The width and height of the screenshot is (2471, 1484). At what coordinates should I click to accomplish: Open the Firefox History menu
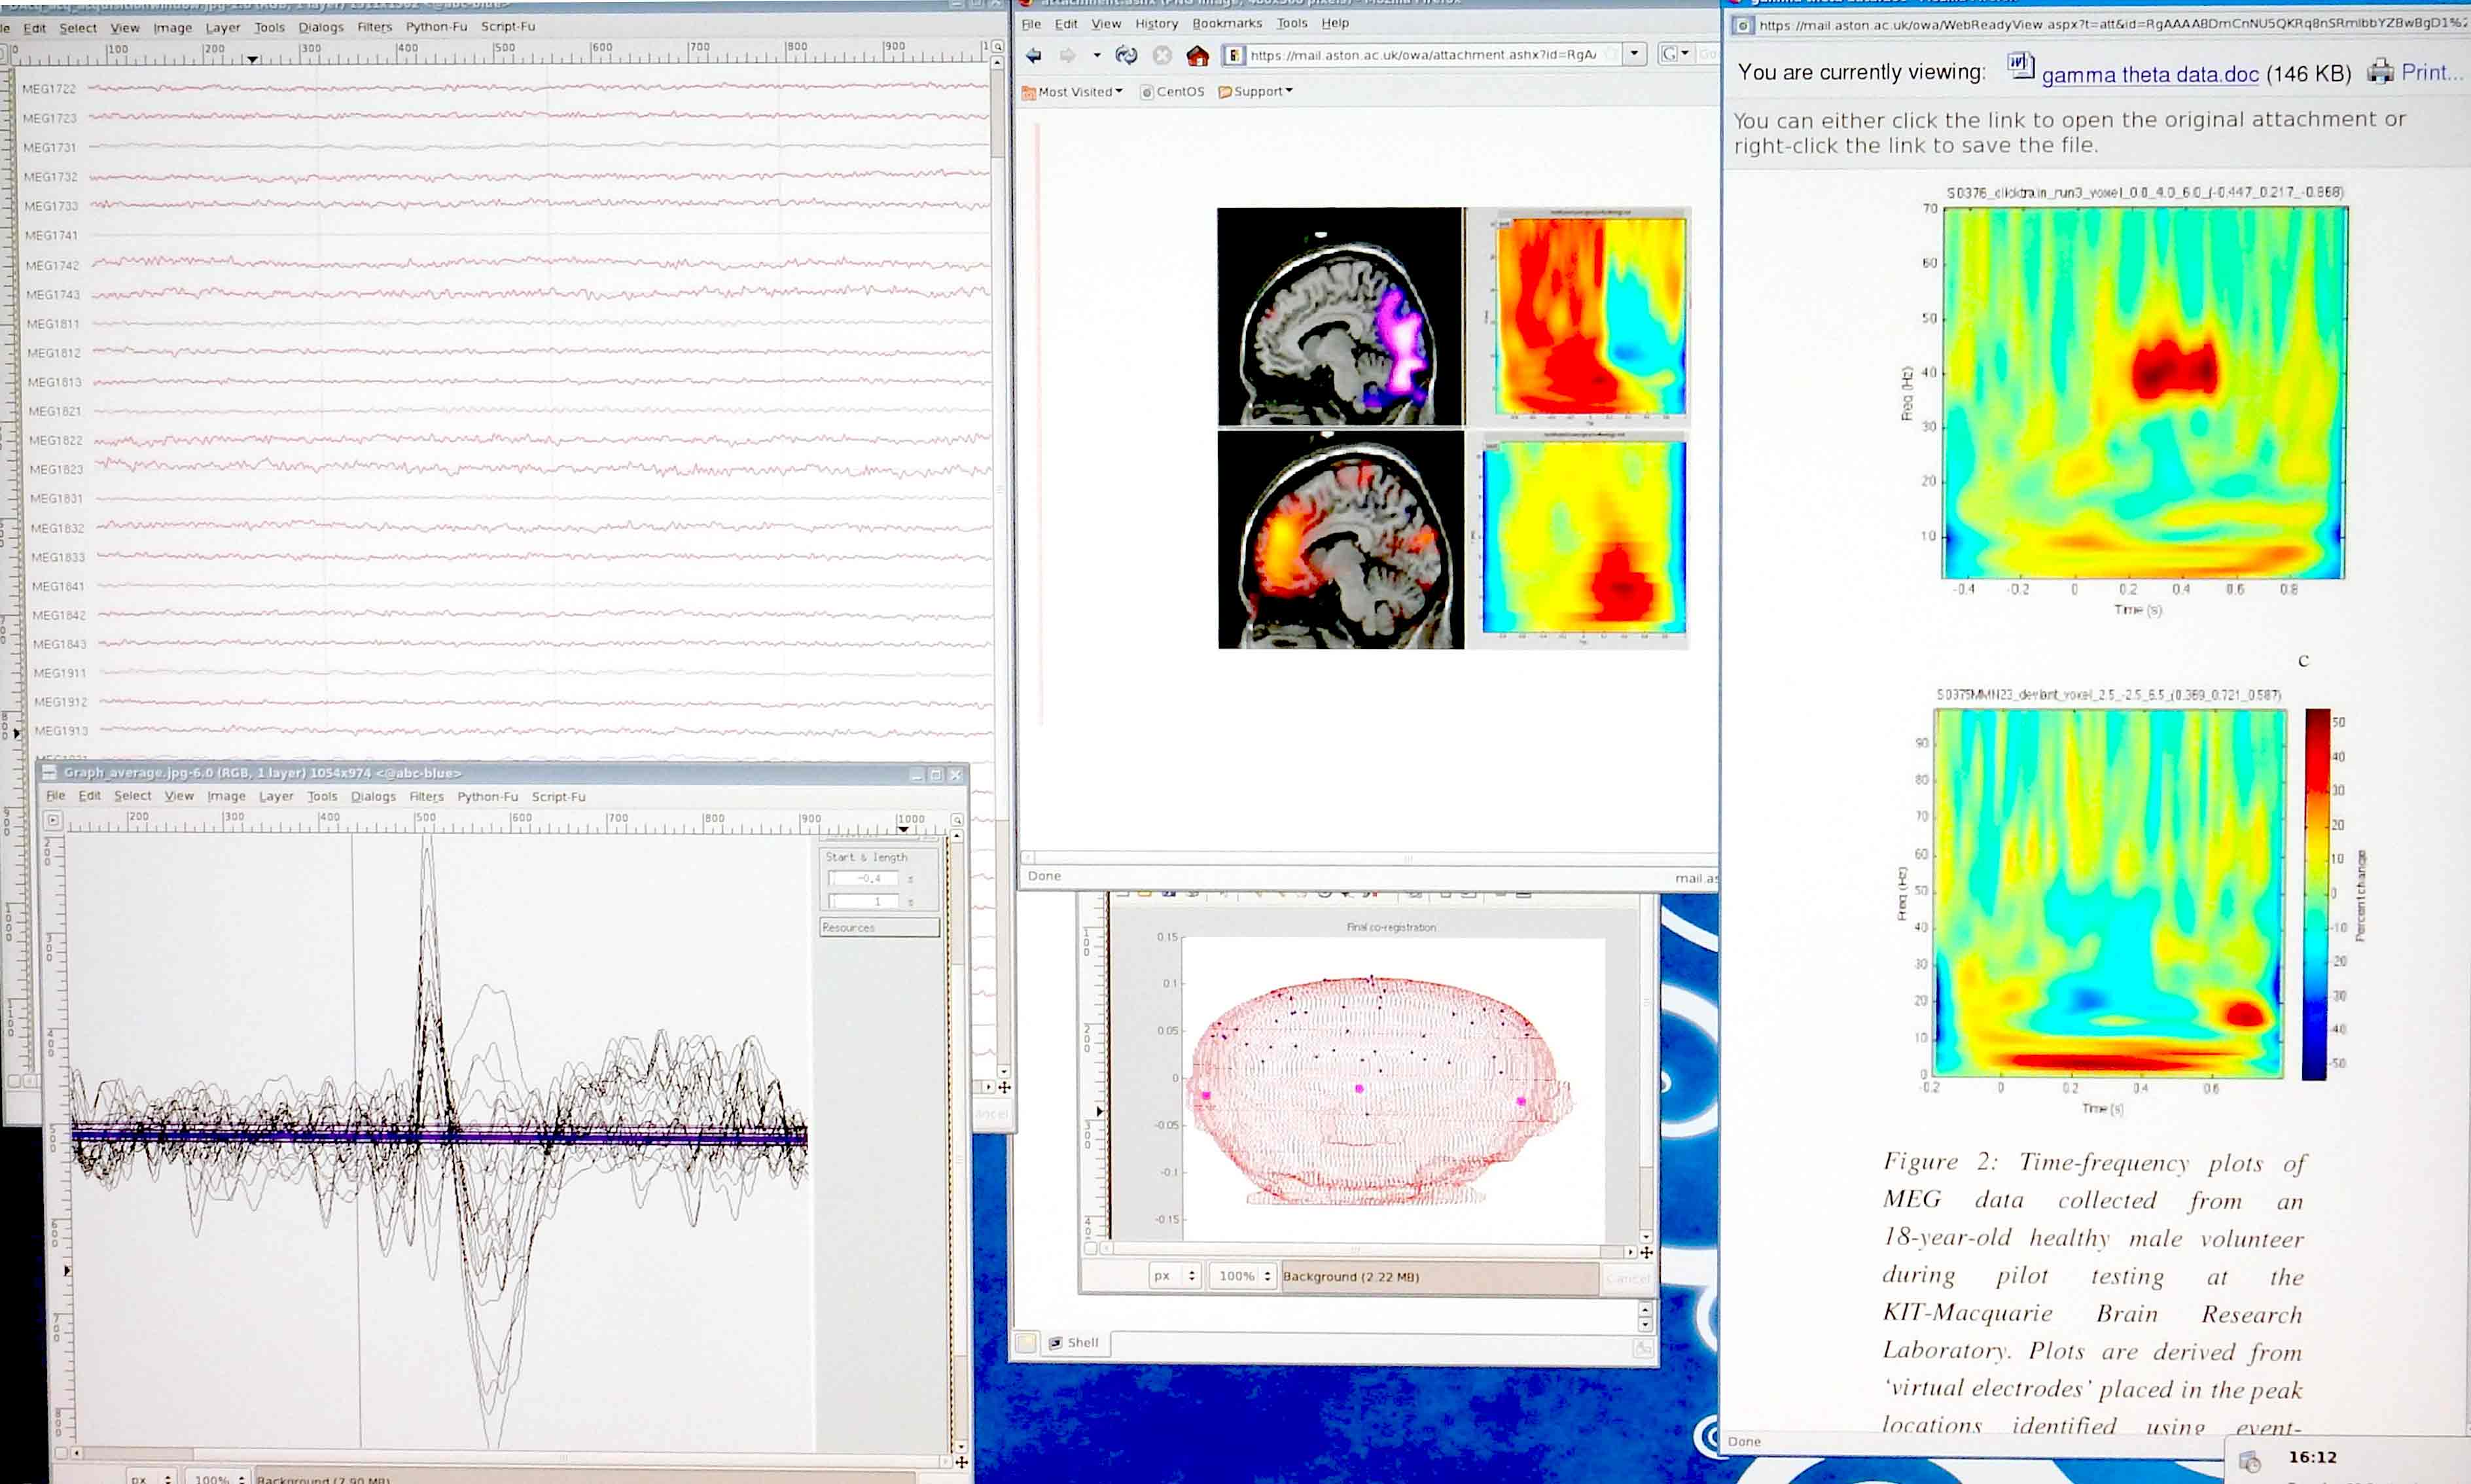1156,23
